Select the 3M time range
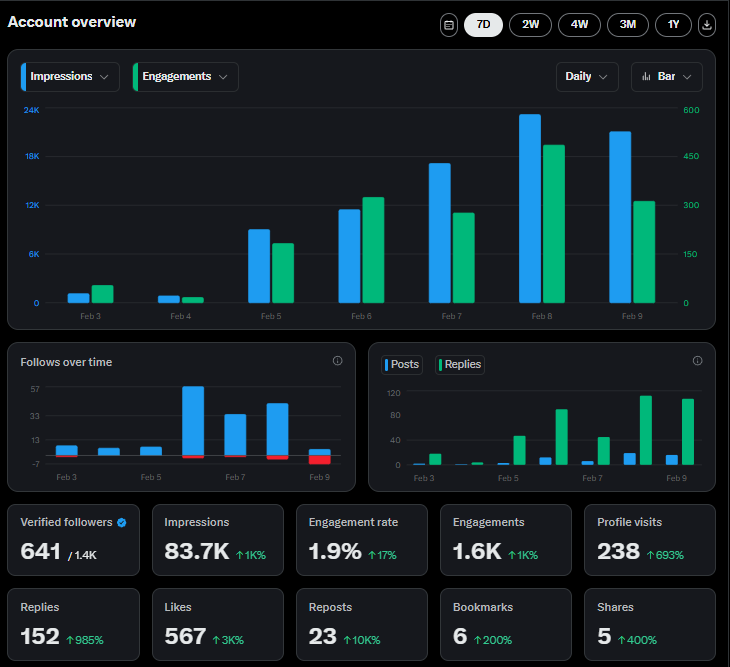Viewport: 730px width, 667px height. pyautogui.click(x=628, y=25)
